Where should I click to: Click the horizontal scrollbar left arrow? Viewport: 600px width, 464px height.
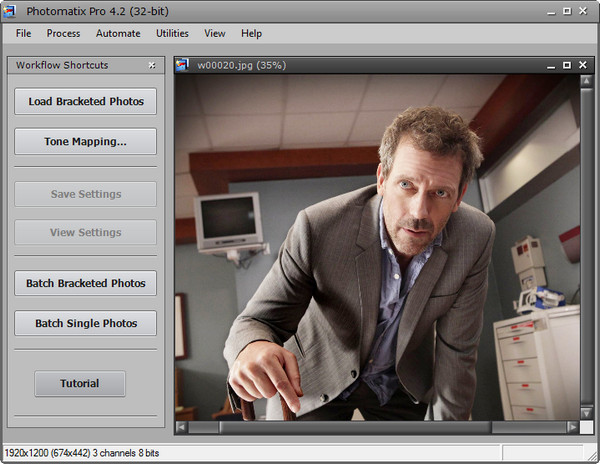click(181, 427)
